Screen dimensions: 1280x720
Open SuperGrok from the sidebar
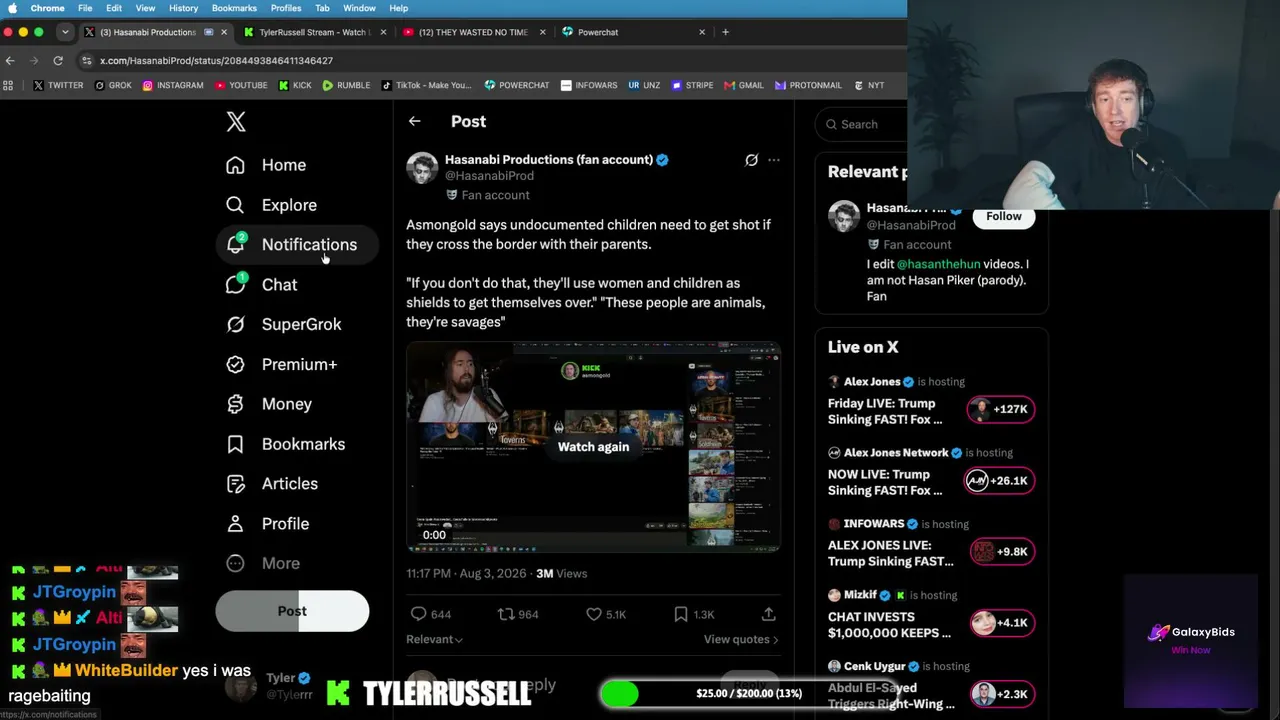(x=284, y=324)
